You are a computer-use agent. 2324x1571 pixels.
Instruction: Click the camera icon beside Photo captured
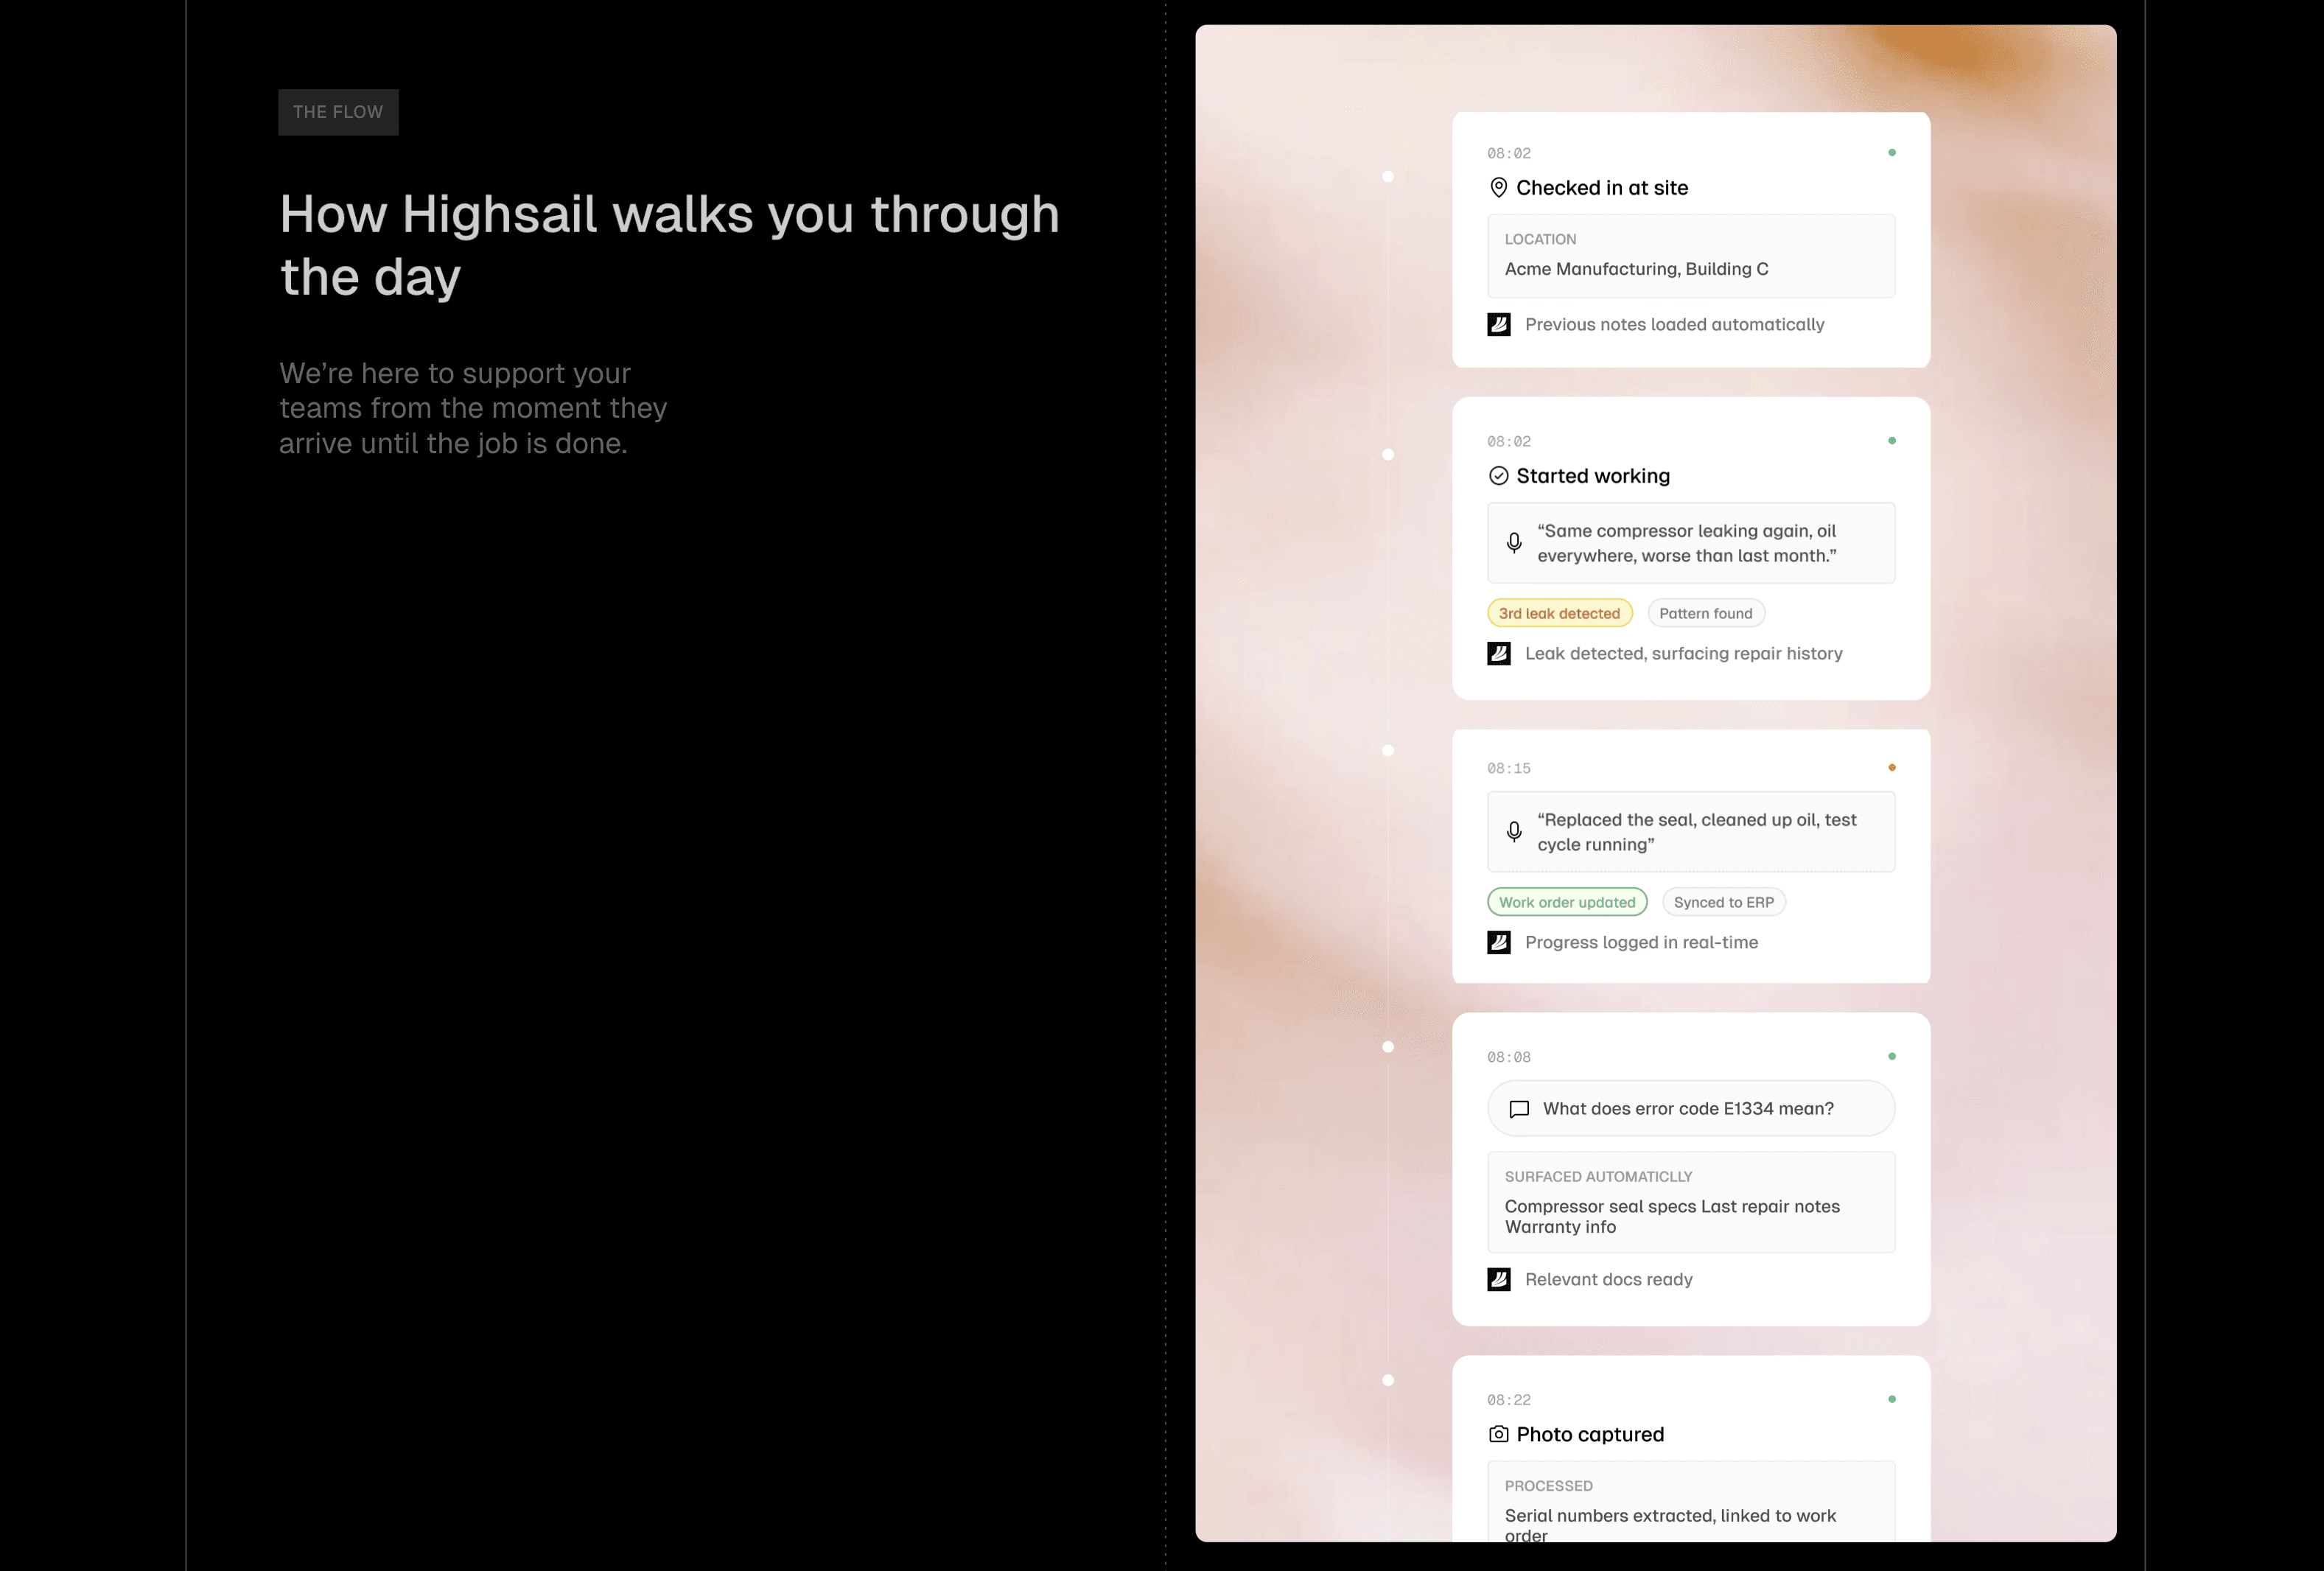[1498, 1434]
